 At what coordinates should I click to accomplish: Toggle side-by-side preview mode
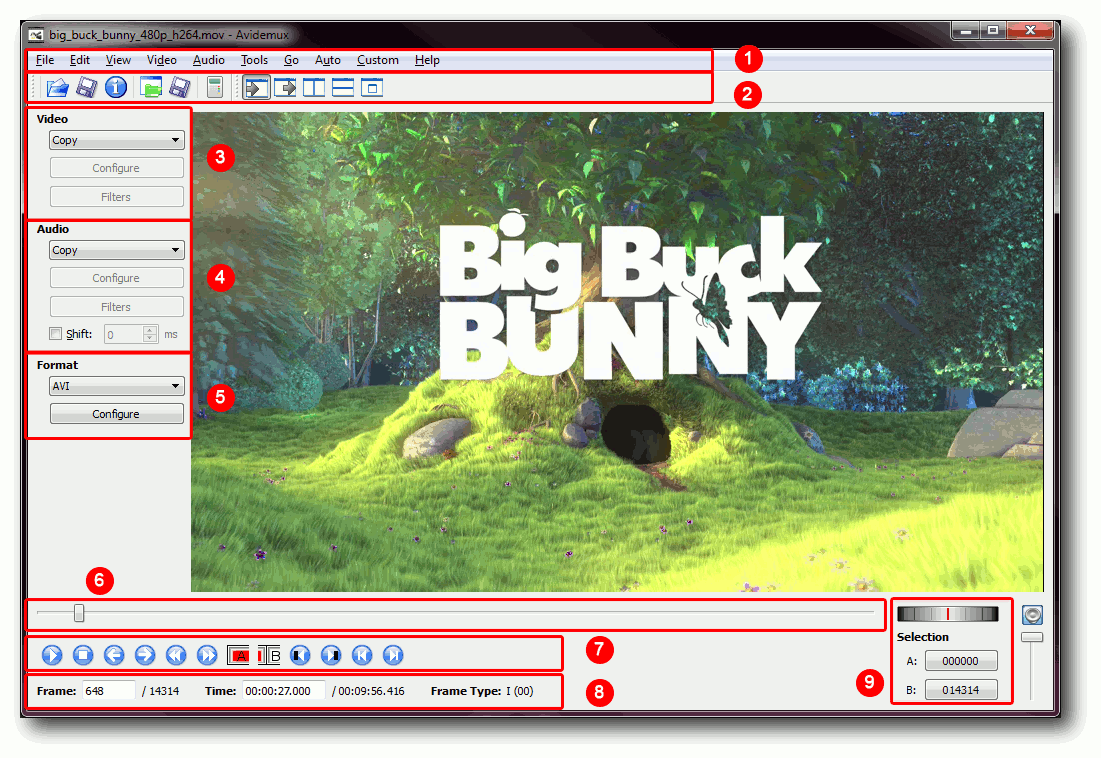[x=314, y=88]
